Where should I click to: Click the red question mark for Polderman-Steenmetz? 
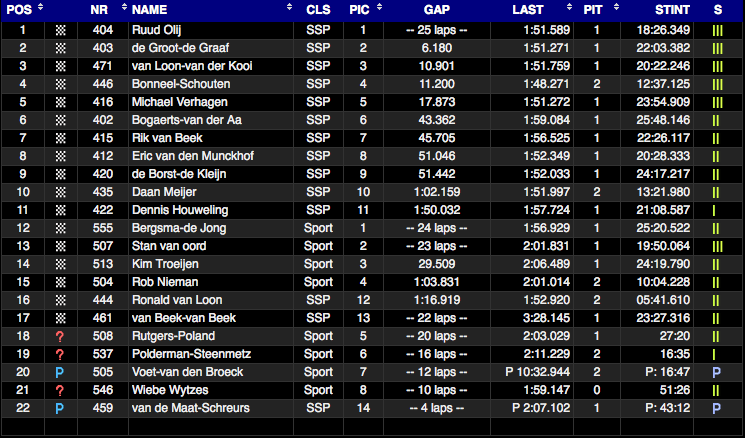[x=60, y=354]
